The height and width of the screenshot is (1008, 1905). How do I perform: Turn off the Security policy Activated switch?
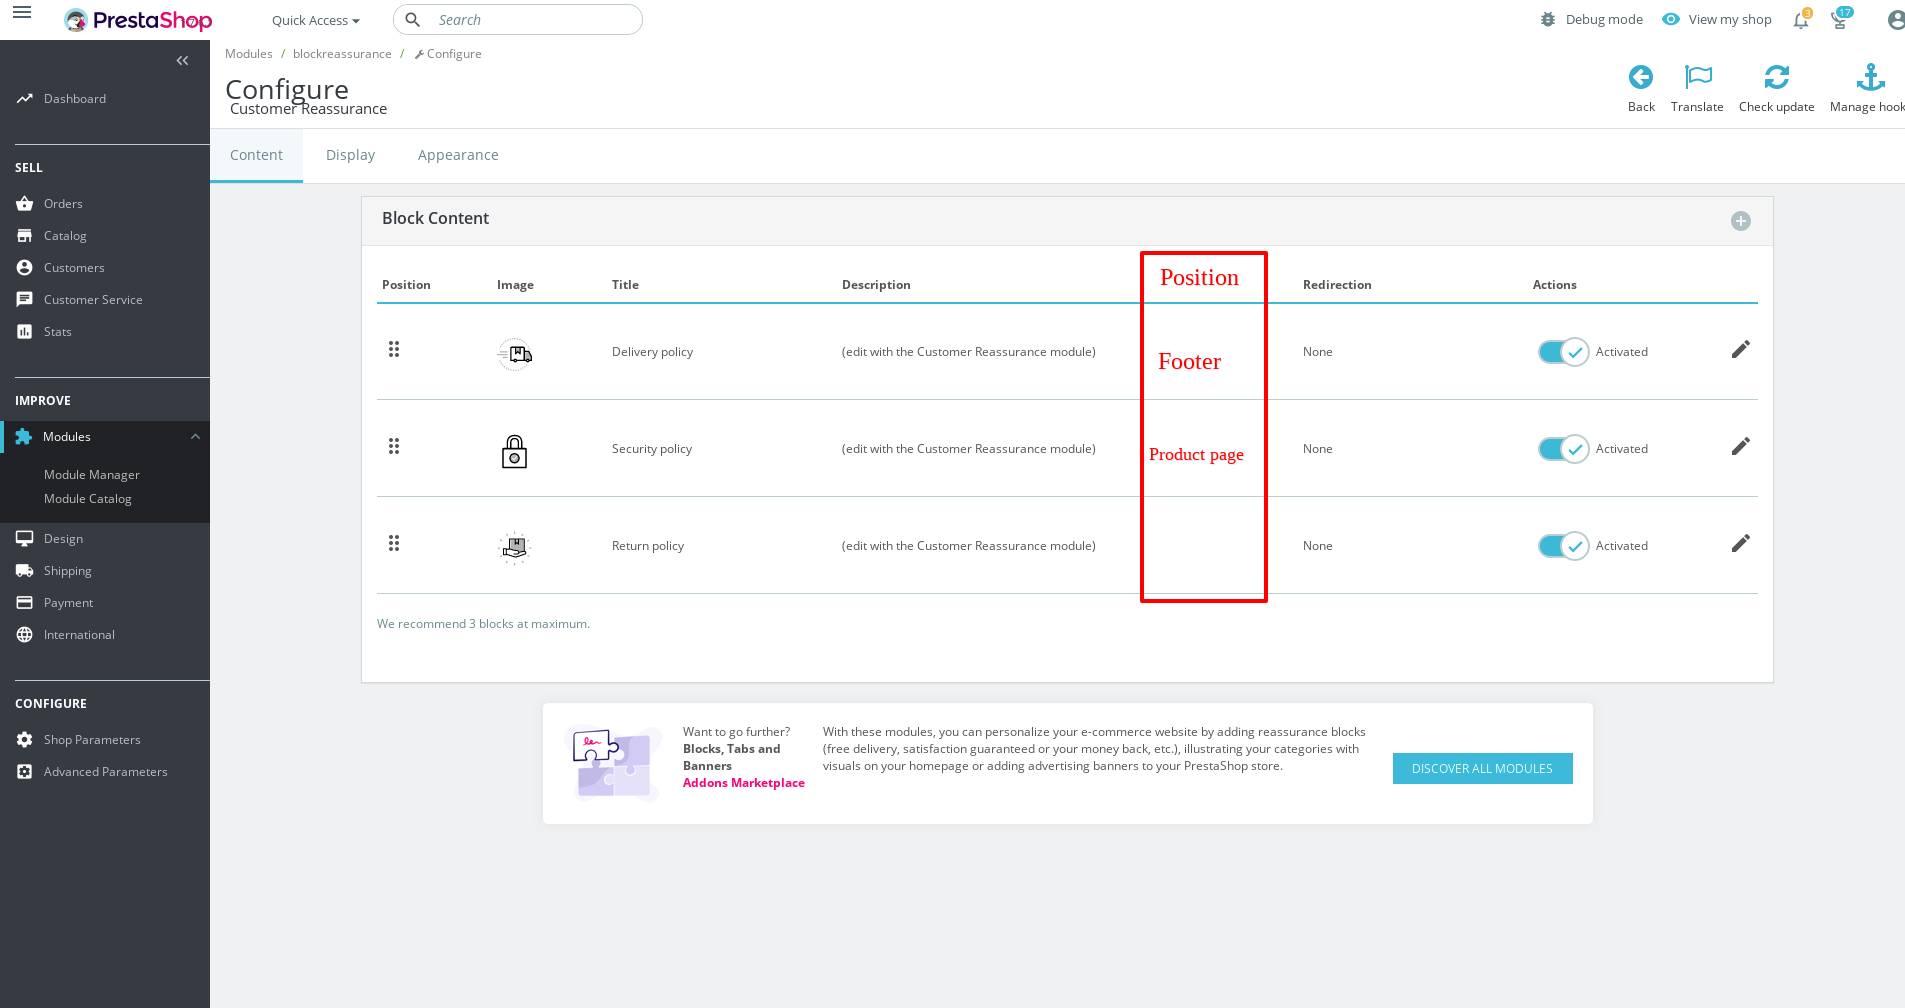[1563, 448]
